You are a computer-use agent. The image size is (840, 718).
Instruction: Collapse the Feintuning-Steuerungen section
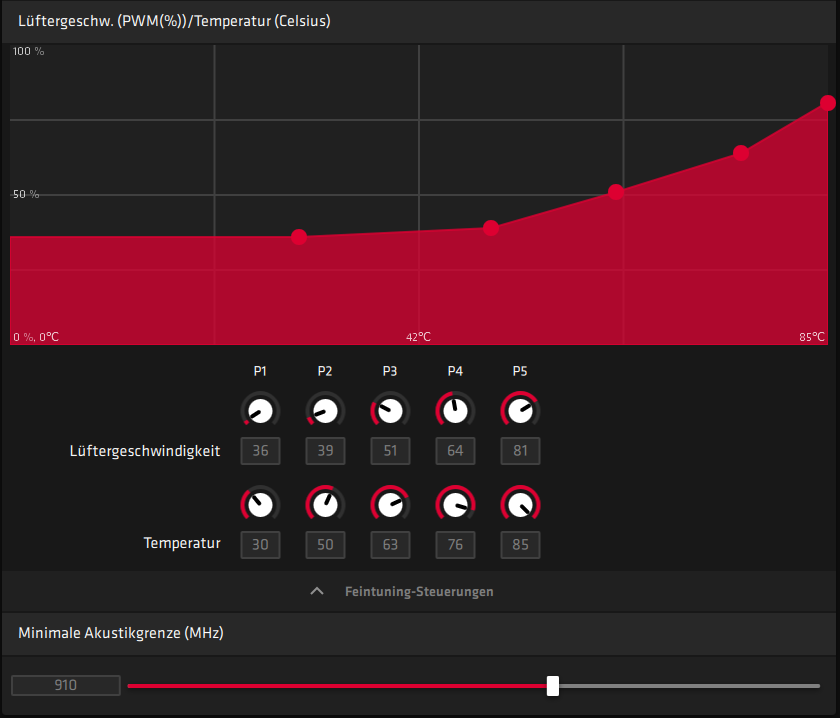[317, 591]
